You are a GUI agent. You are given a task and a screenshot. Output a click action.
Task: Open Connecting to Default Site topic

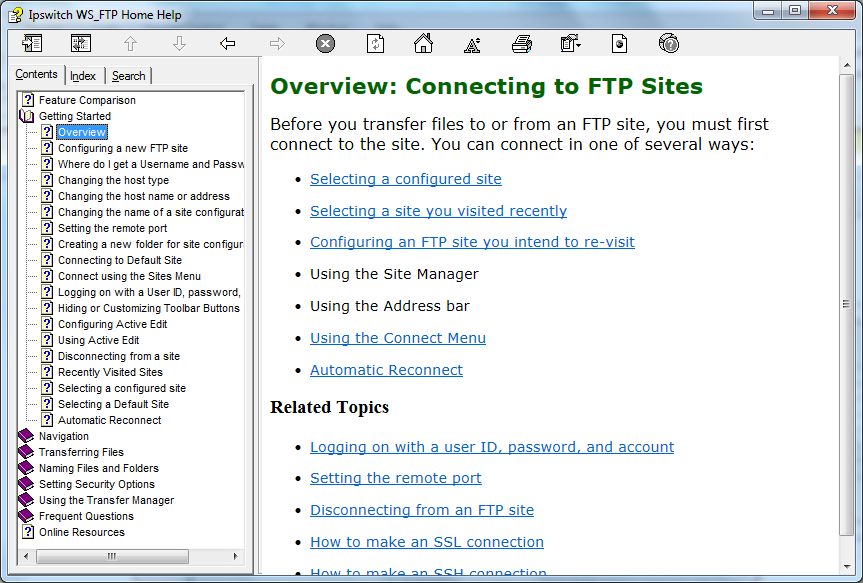[119, 260]
